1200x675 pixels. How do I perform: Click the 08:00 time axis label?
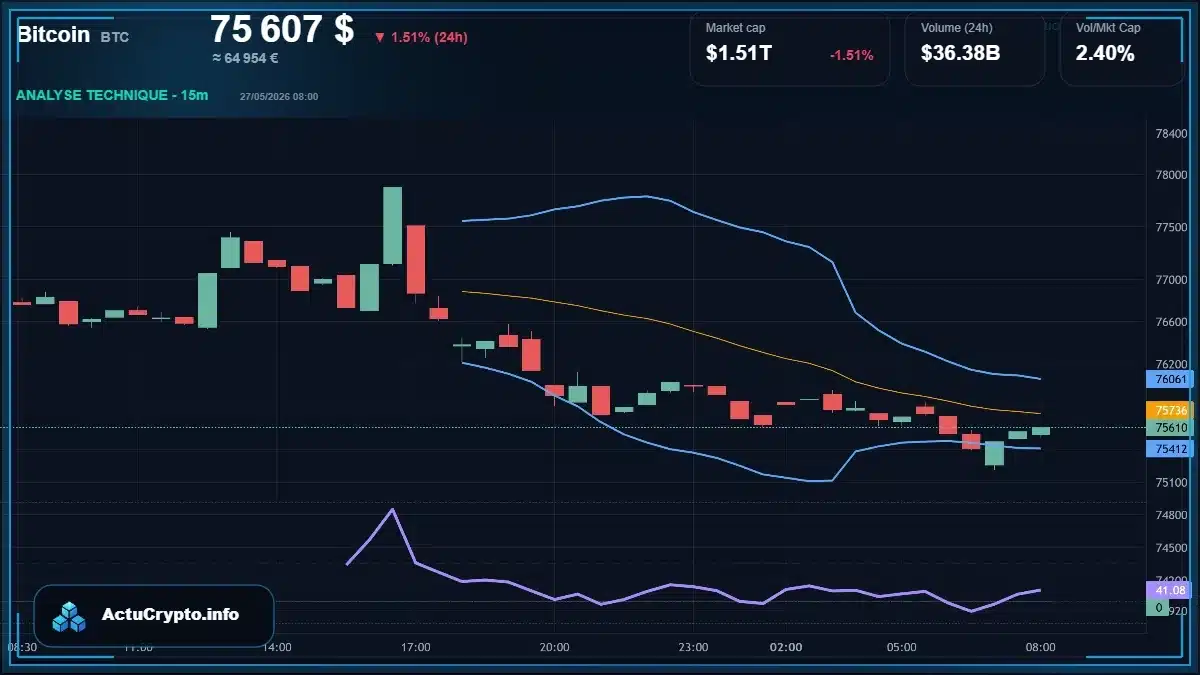pos(1040,647)
